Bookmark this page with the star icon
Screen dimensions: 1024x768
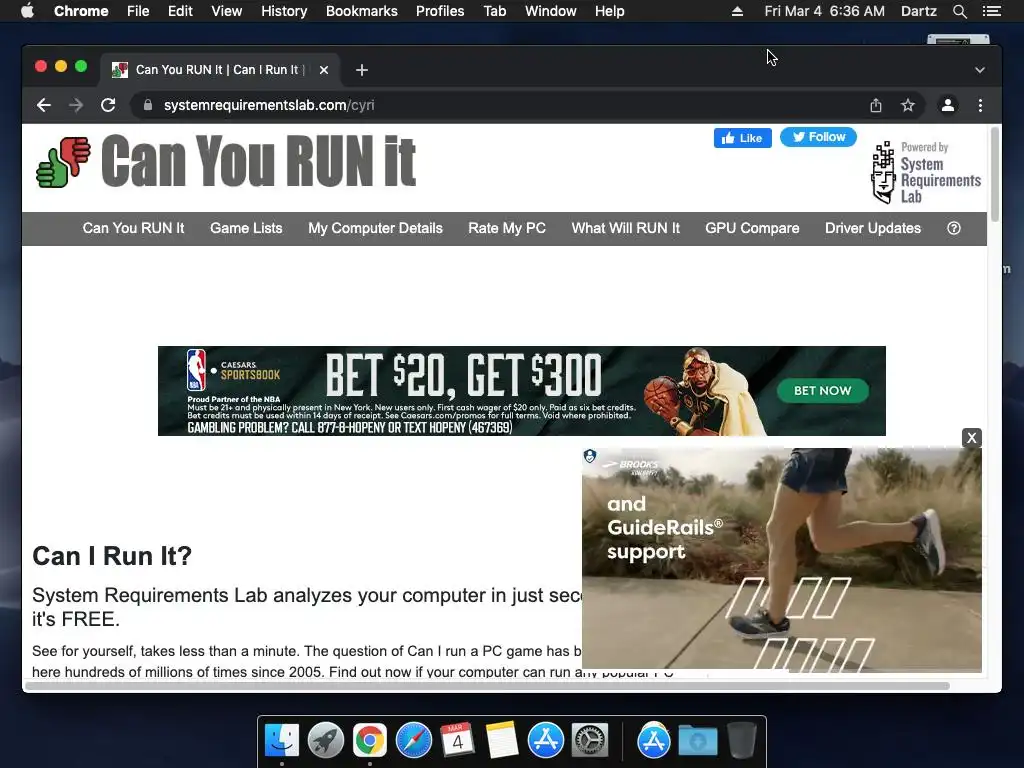[x=908, y=105]
